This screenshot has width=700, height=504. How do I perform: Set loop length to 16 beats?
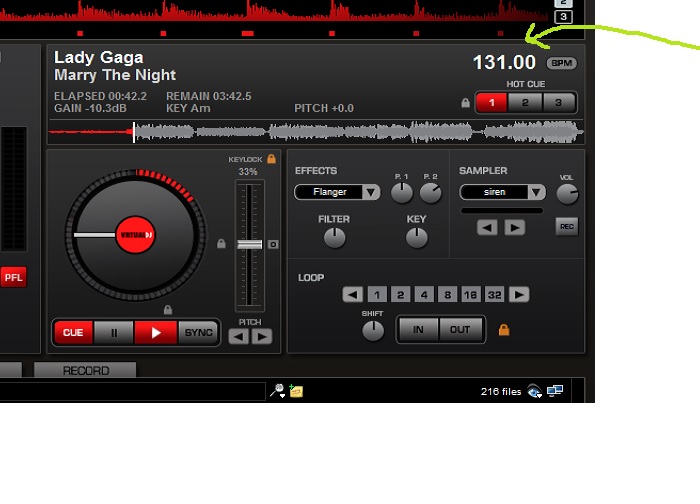click(x=471, y=295)
